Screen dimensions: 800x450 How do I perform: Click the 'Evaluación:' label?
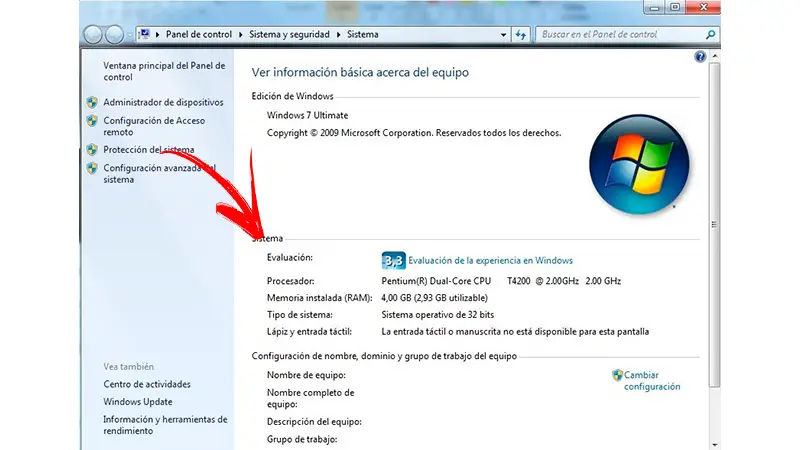(x=289, y=258)
